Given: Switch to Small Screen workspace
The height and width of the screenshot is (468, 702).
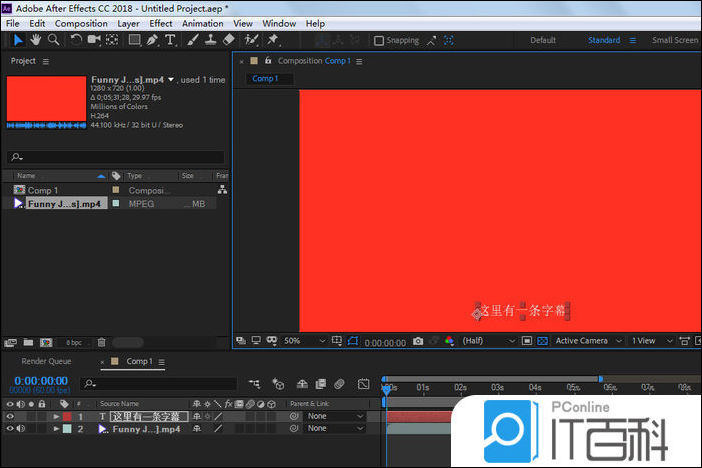Looking at the screenshot, I should point(674,40).
